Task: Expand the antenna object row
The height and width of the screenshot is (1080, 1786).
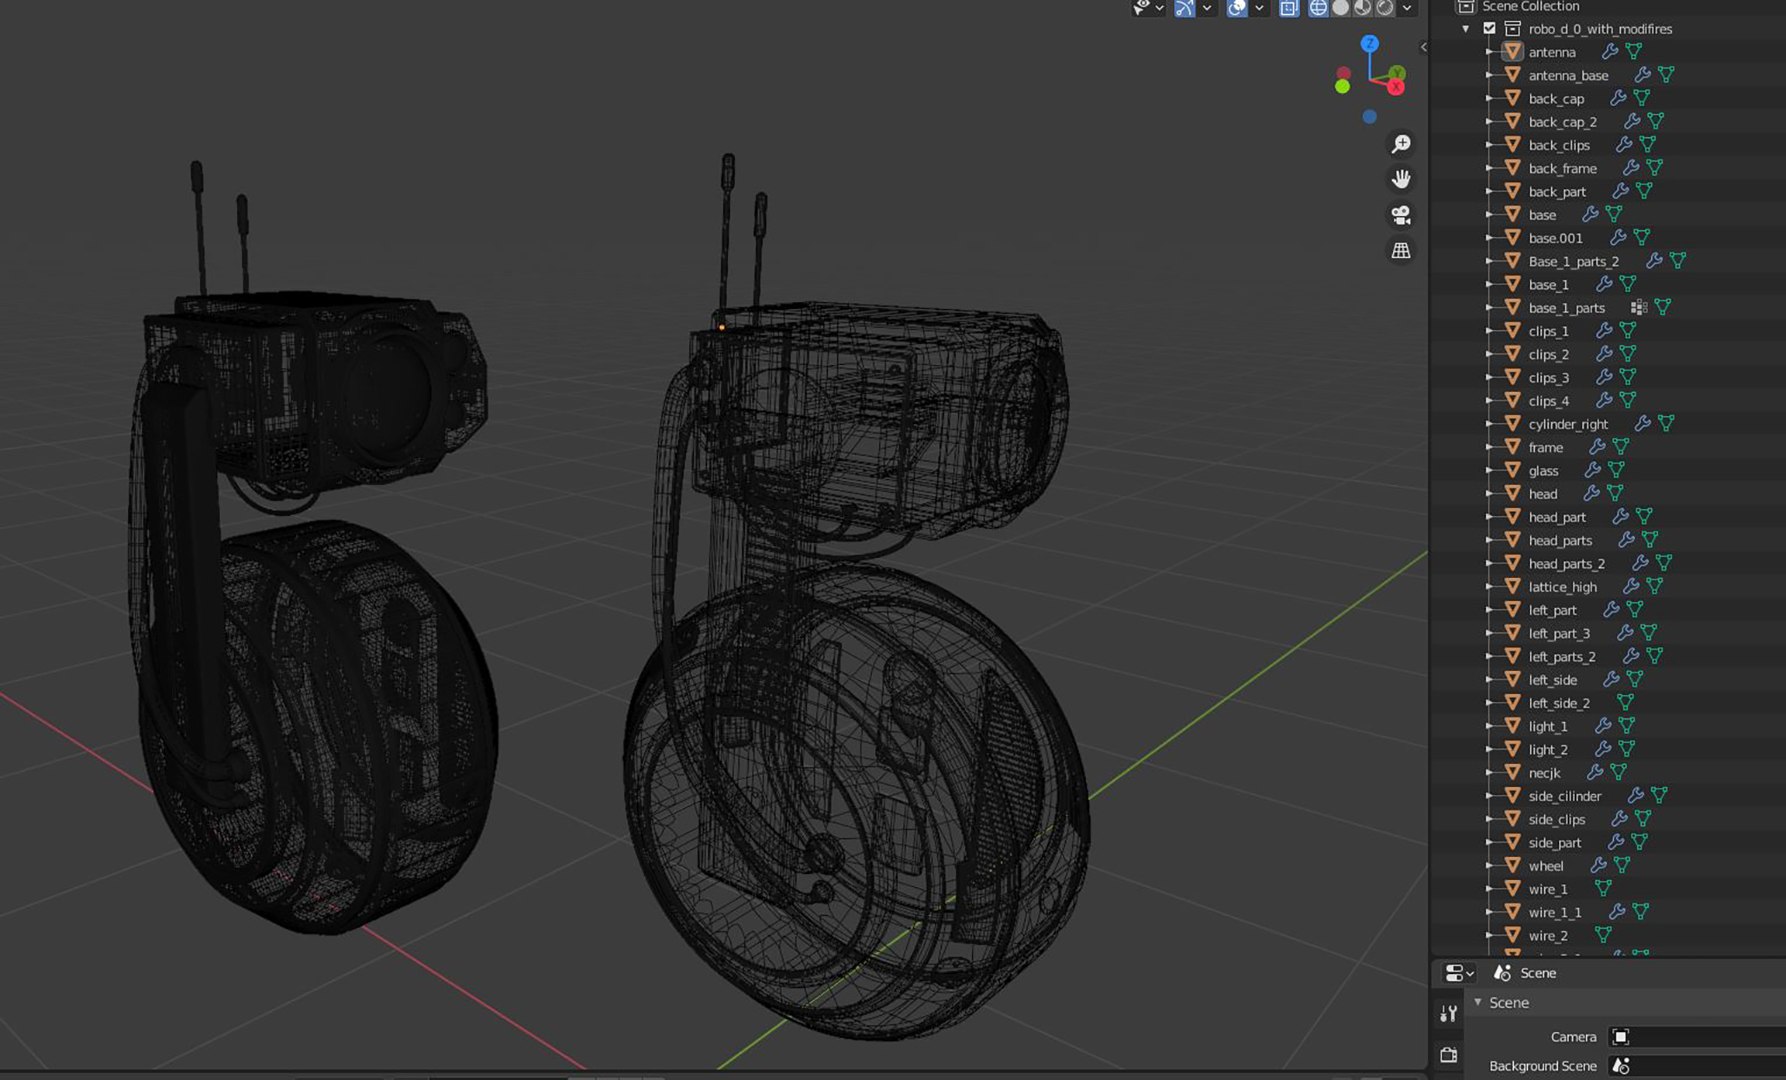Action: tap(1490, 52)
